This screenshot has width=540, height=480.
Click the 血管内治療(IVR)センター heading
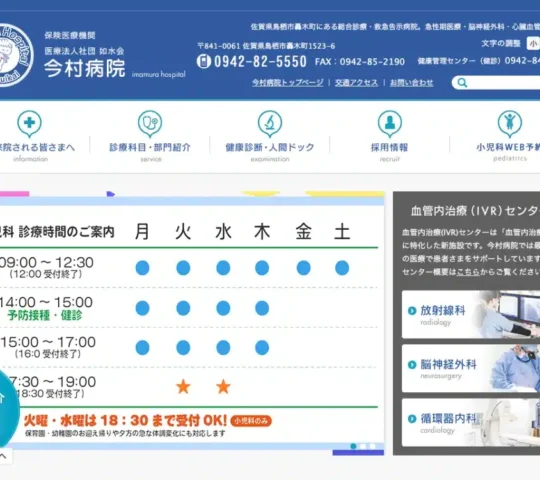pos(475,211)
